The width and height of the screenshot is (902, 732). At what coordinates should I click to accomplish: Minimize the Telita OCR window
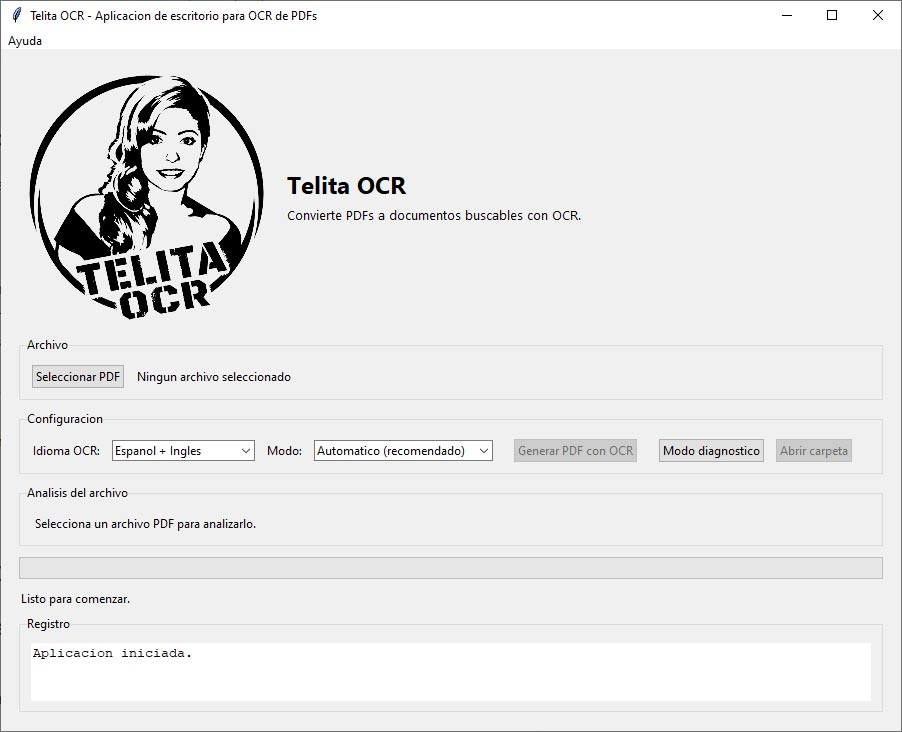pos(786,15)
